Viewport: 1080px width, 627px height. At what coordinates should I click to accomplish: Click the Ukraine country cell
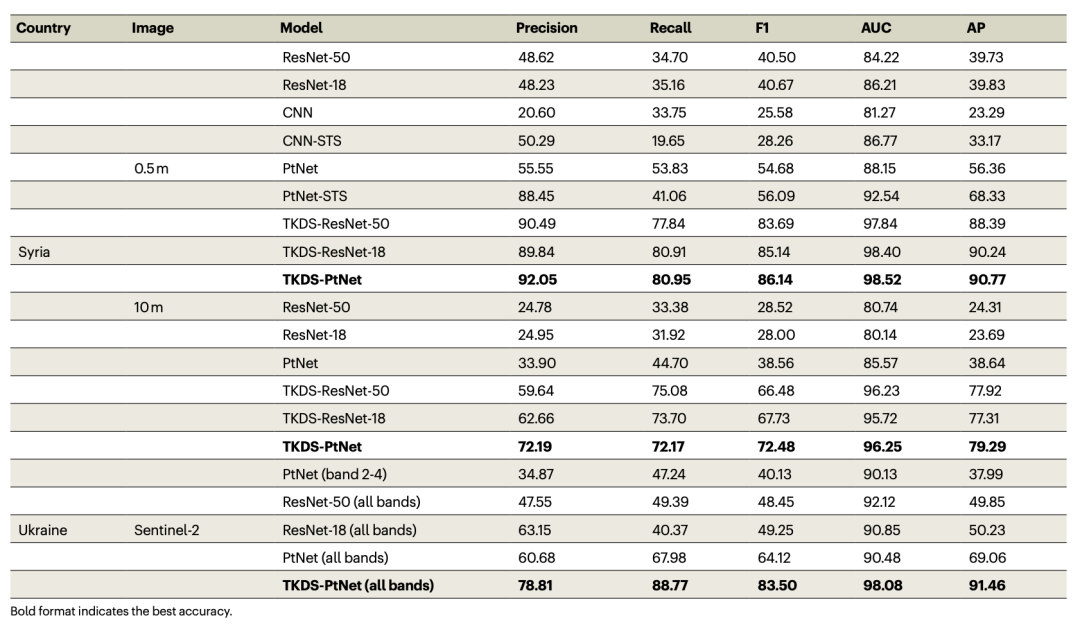tap(42, 530)
